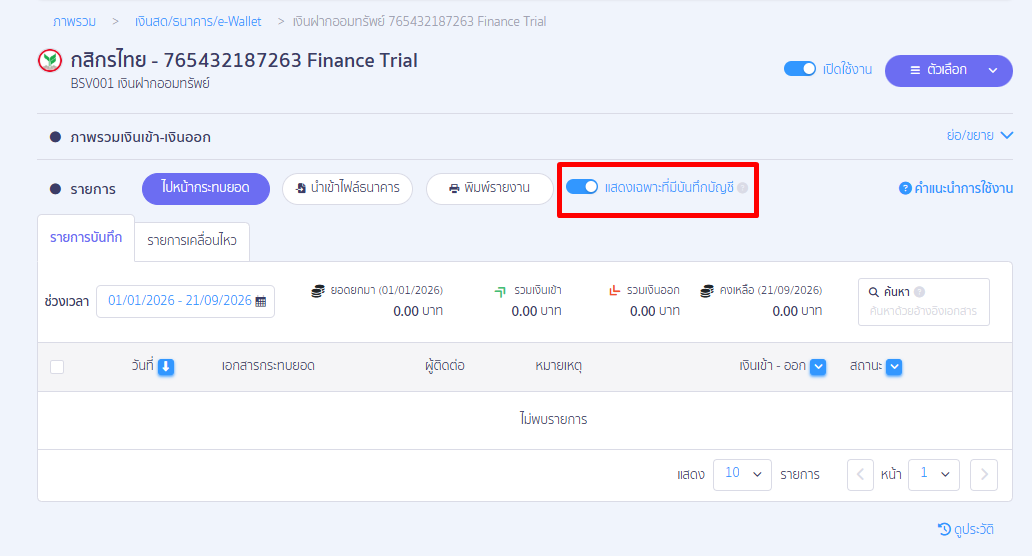Click the เอกสารกระทบยอด column header
1032x556 pixels.
[x=268, y=366]
